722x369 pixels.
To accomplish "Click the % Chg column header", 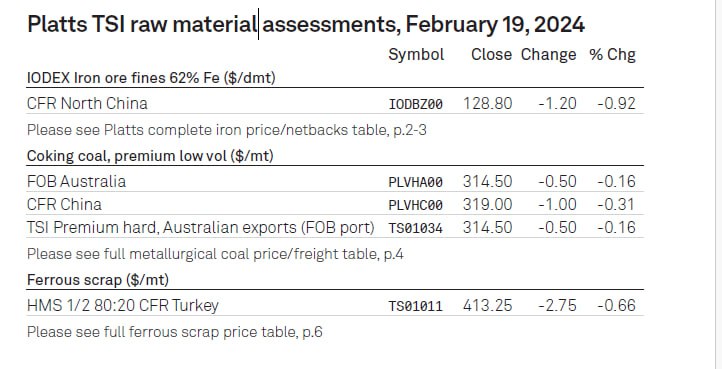I will (x=612, y=55).
